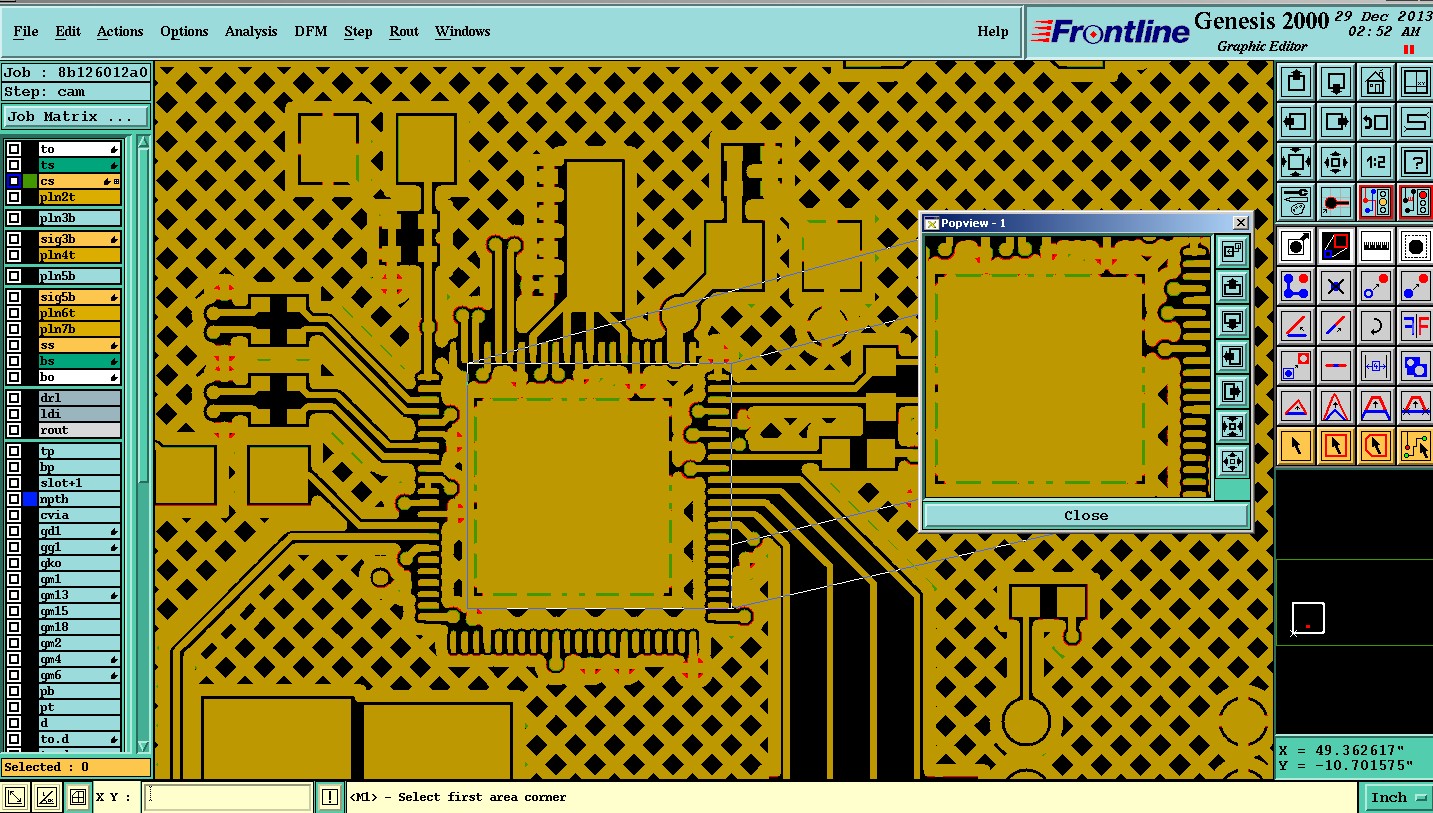Click the blue mpth layer color swatch
This screenshot has height=813, width=1433.
(x=30, y=499)
